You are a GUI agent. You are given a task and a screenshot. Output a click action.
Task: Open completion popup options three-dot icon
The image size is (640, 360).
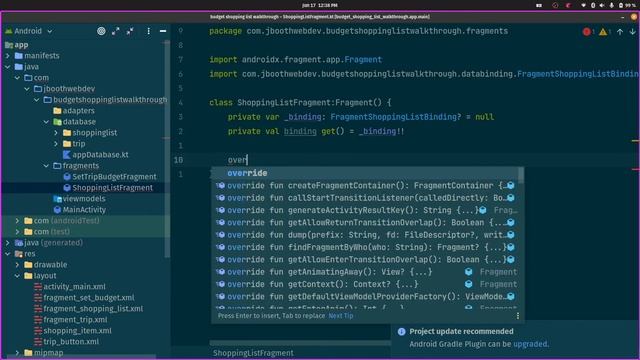click(518, 316)
